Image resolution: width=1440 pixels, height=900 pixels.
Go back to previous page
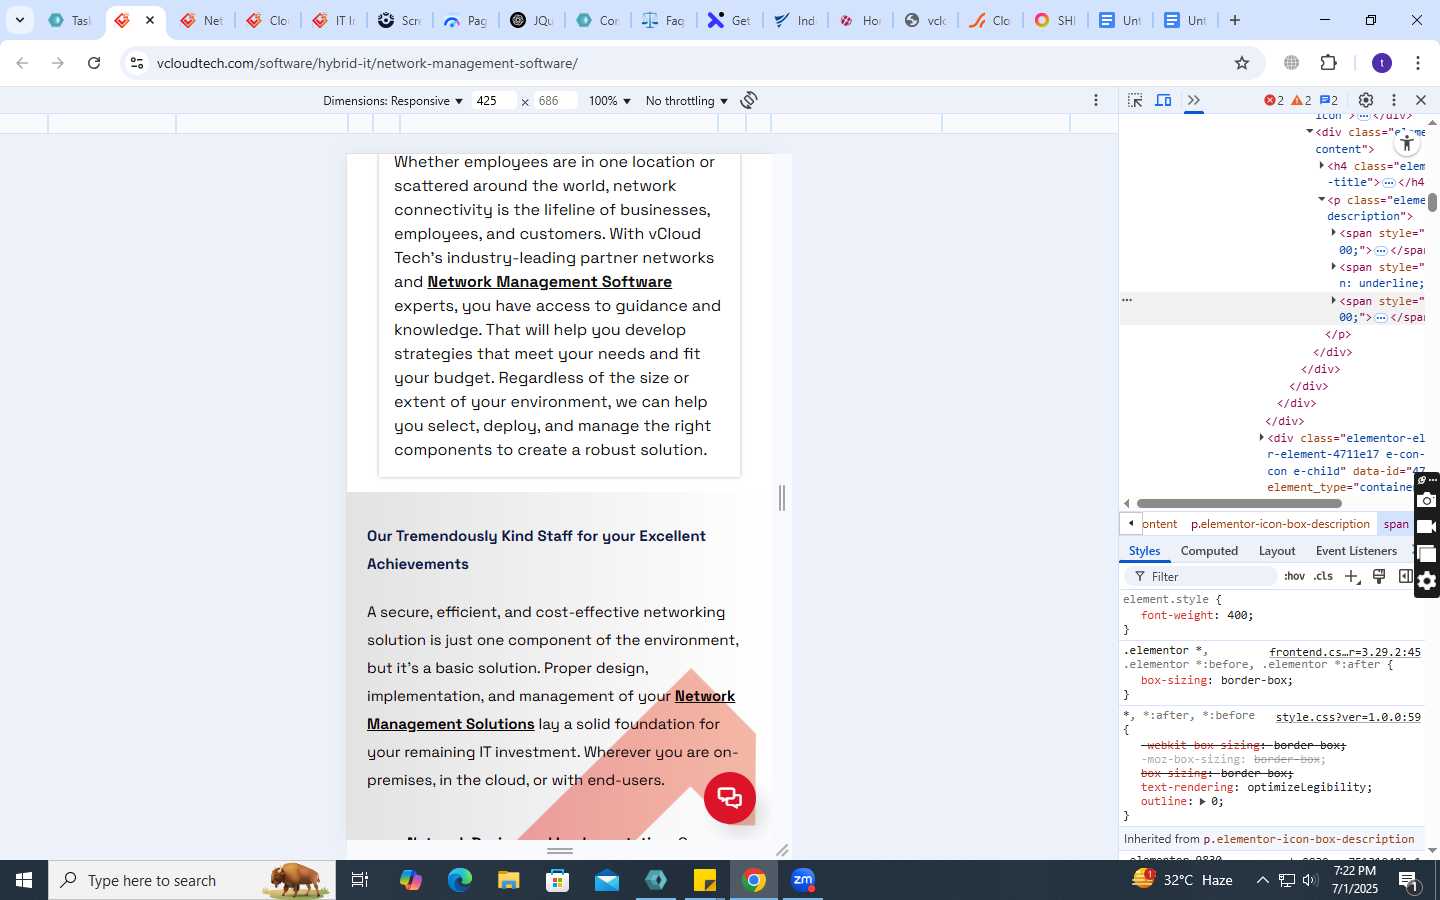(22, 63)
